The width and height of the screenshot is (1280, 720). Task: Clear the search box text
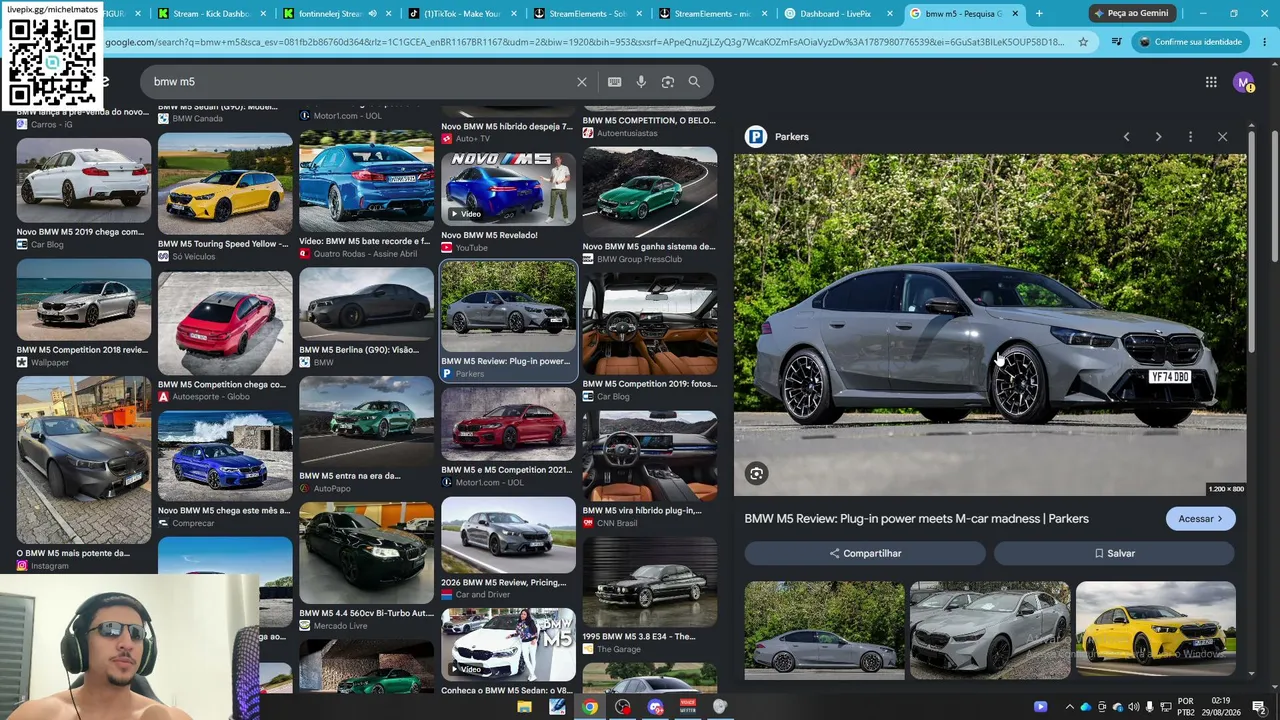tap(582, 82)
